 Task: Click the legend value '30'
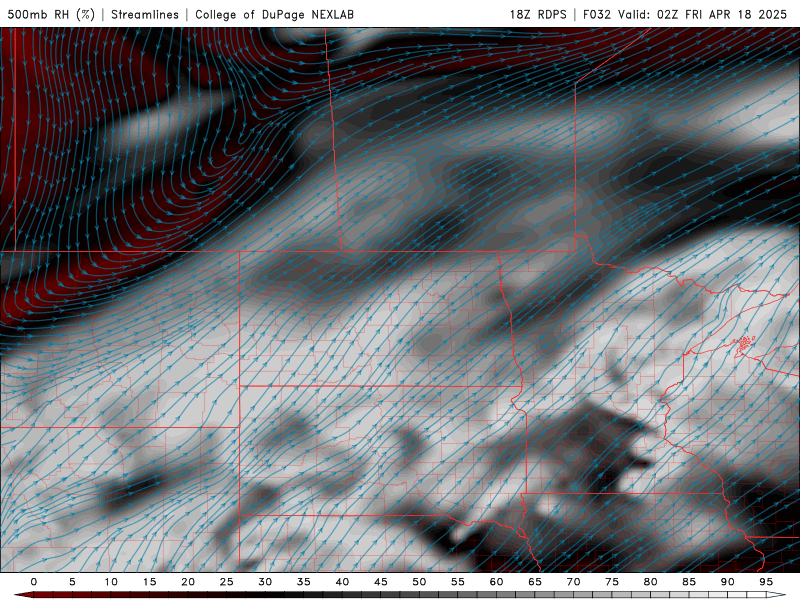[265, 582]
